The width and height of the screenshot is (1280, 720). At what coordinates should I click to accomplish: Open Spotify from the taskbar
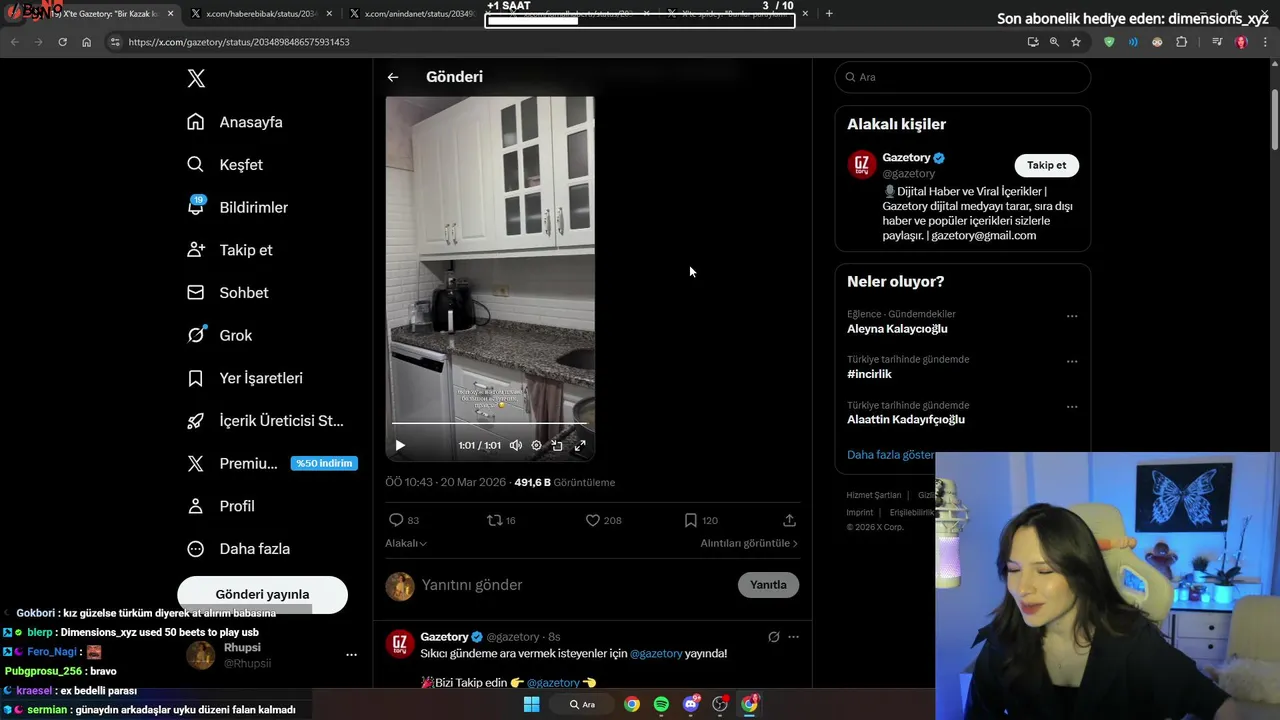coord(661,704)
